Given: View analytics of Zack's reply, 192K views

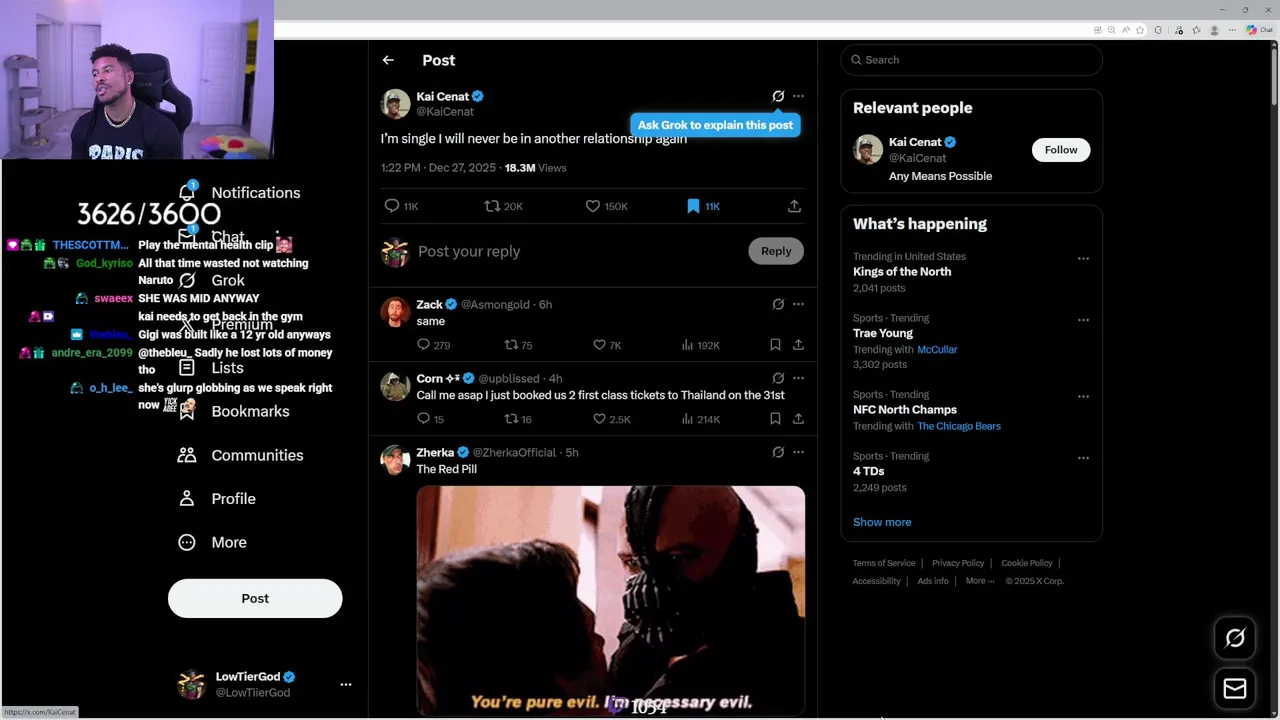Looking at the screenshot, I should pos(700,345).
